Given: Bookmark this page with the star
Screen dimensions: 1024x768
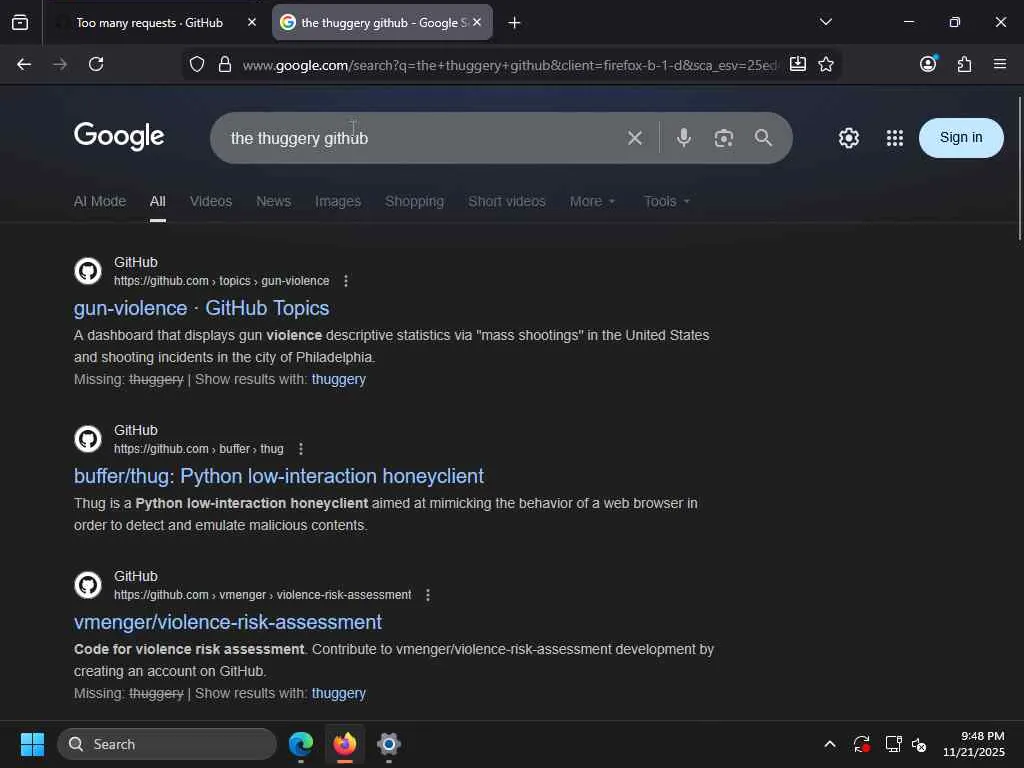Looking at the screenshot, I should click(x=826, y=64).
